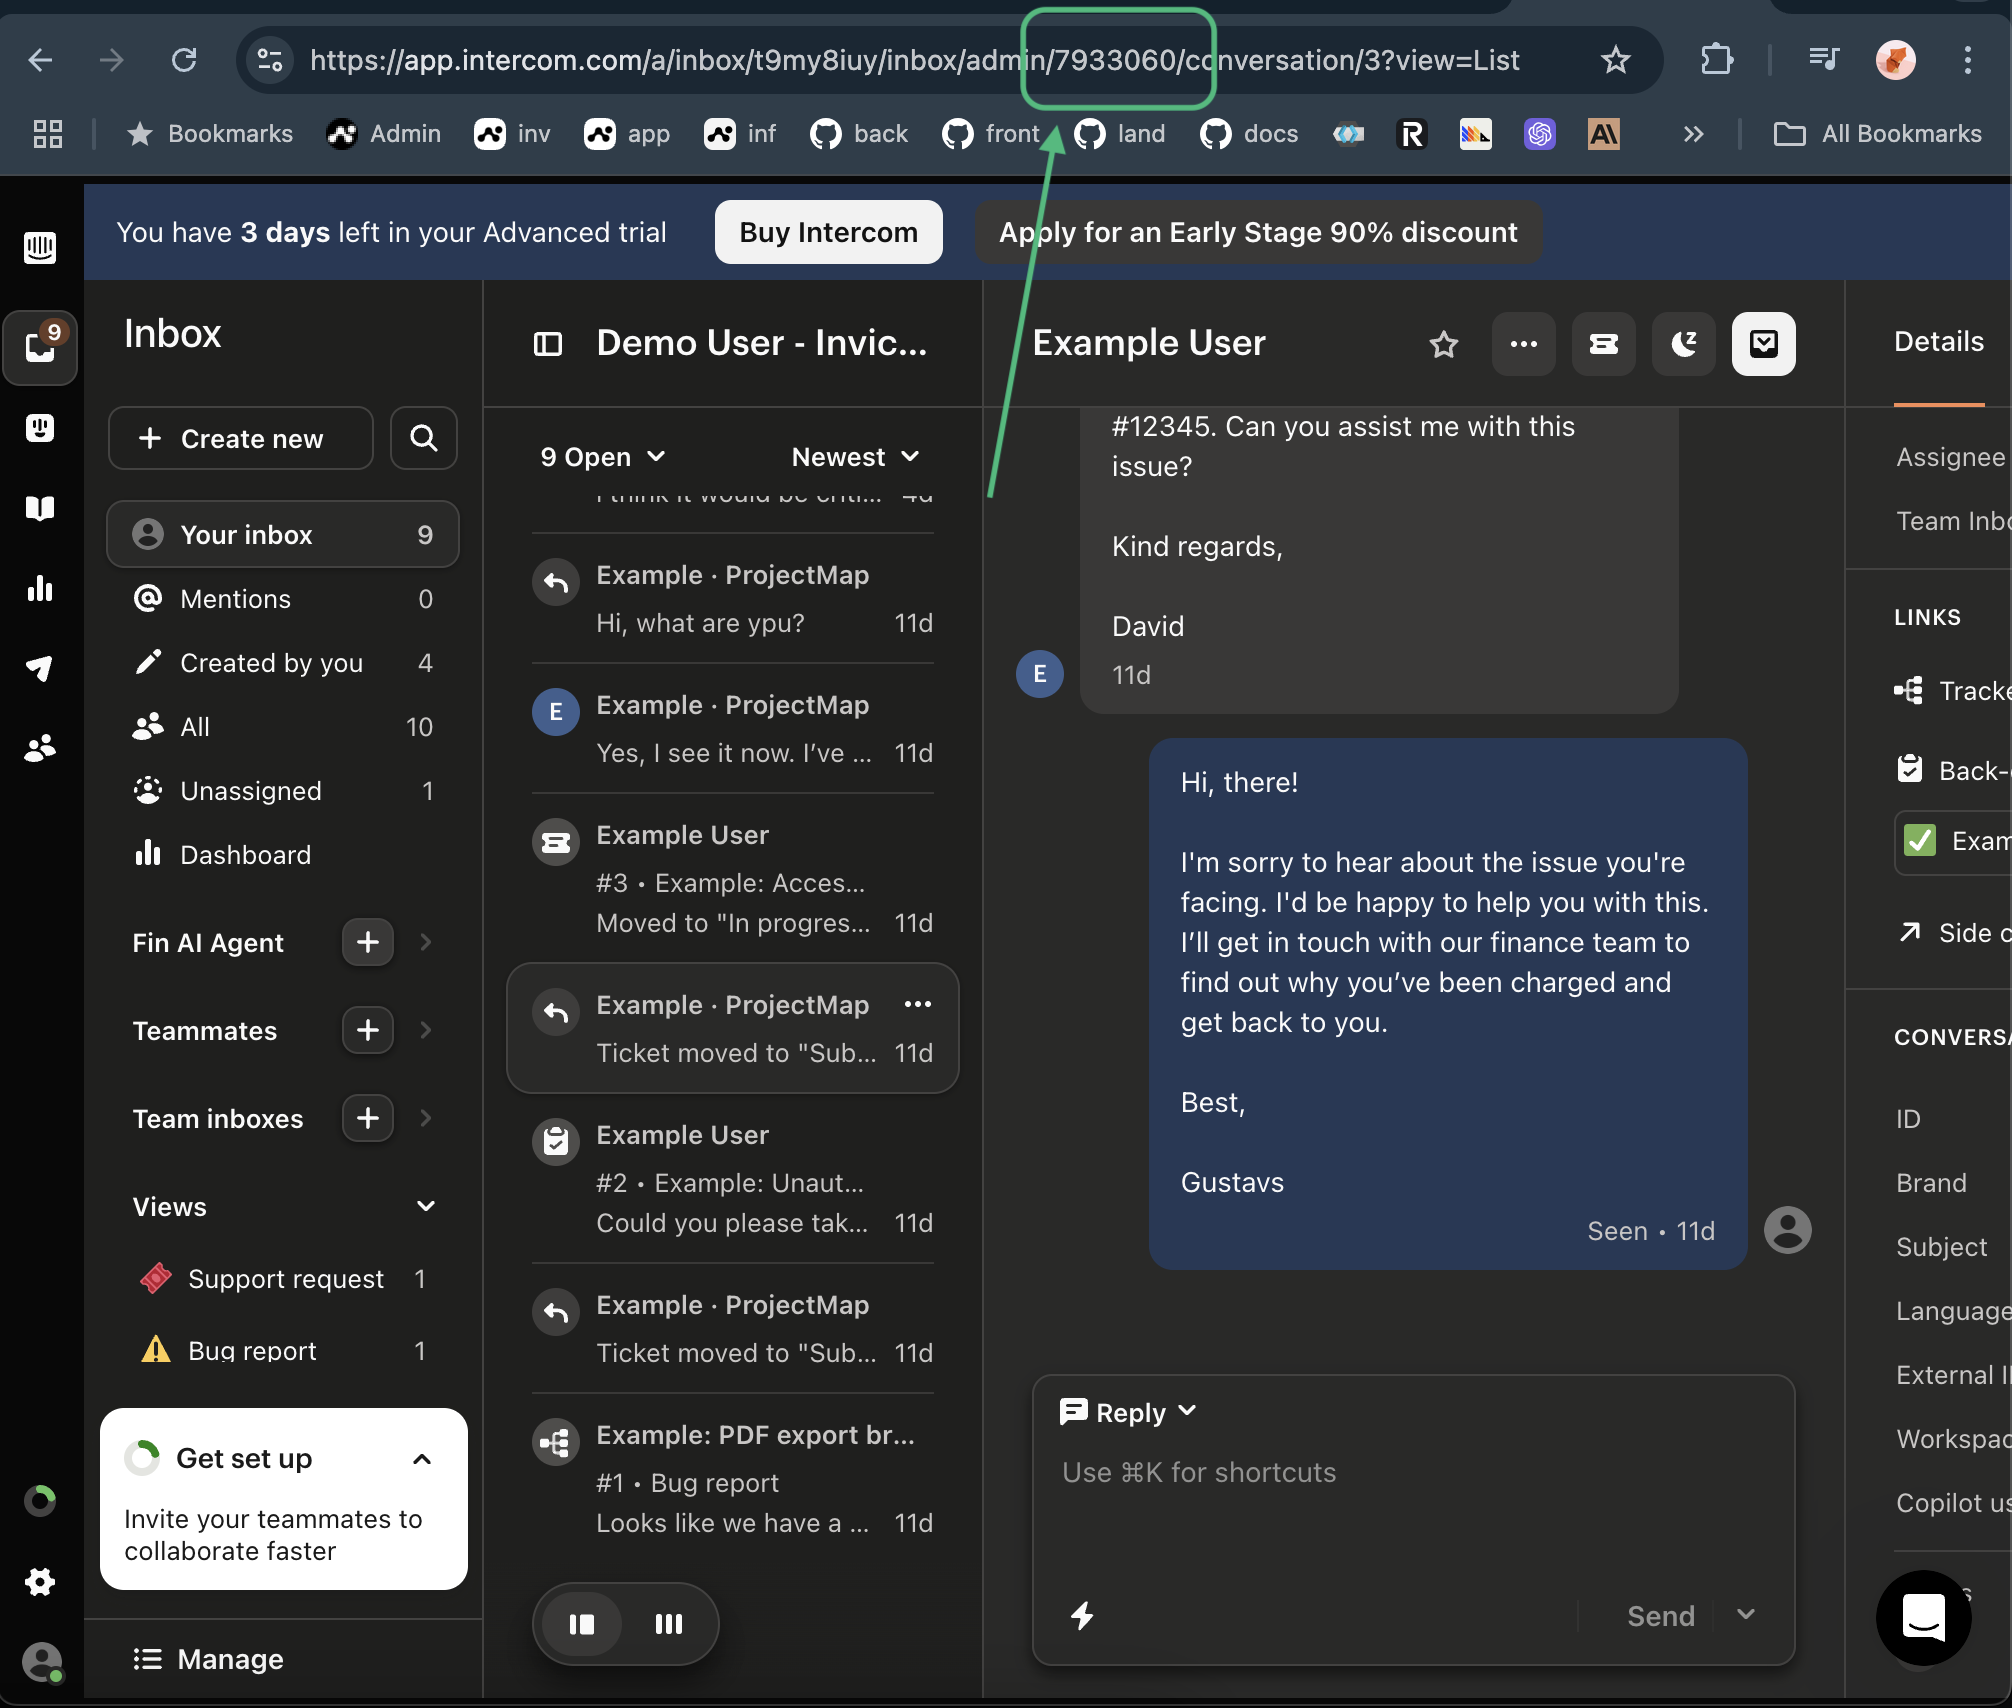Star the Example User conversation
The image size is (2012, 1708).
point(1443,344)
